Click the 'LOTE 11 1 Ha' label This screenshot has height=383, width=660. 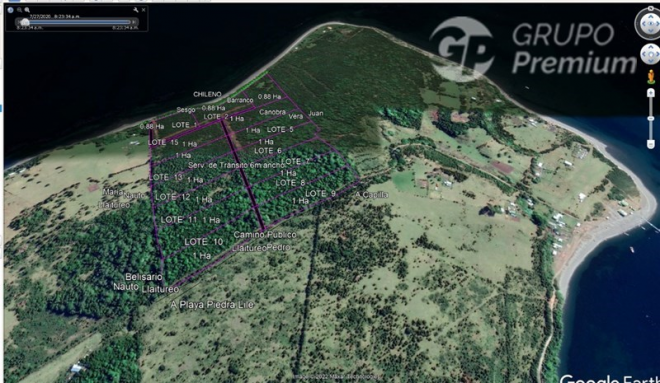190,219
